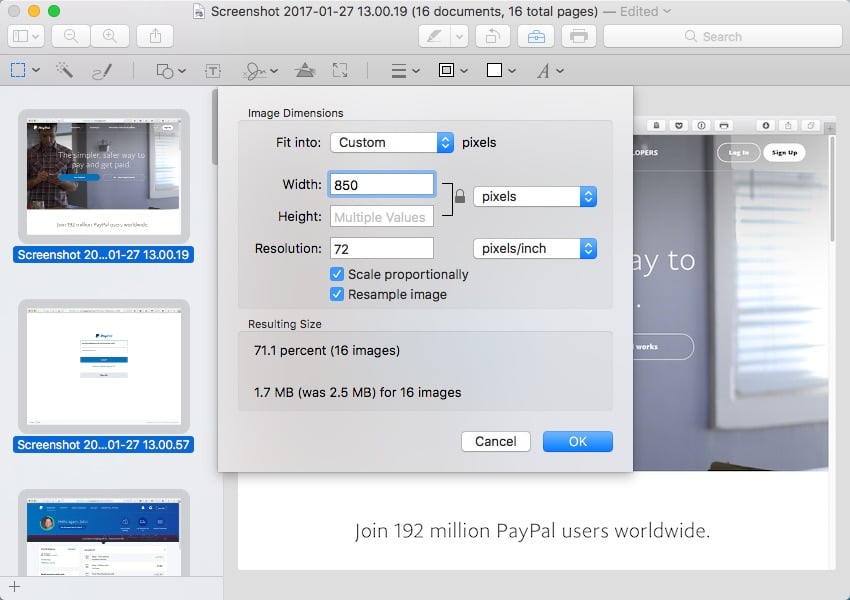Screen dimensions: 850x600
Task: Click the proportional lock icon
Action: 460,196
